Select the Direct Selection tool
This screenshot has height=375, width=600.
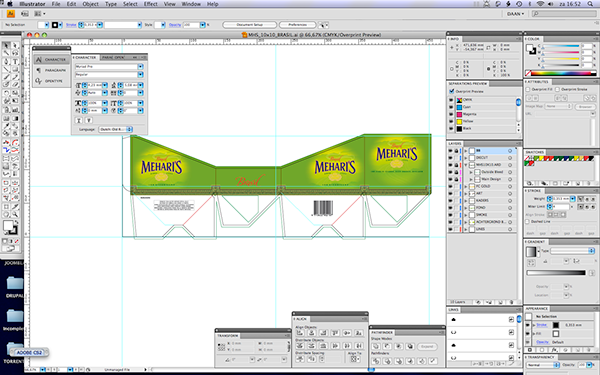pyautogui.click(x=15, y=46)
